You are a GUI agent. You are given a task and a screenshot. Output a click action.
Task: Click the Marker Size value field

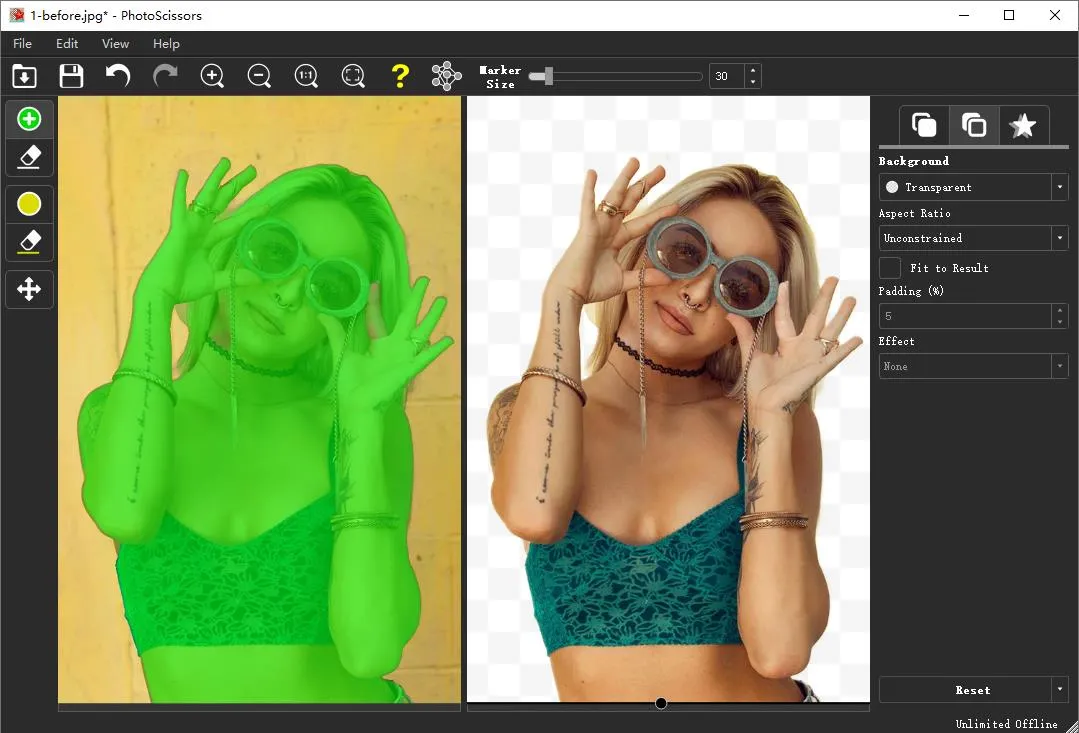[x=726, y=76]
